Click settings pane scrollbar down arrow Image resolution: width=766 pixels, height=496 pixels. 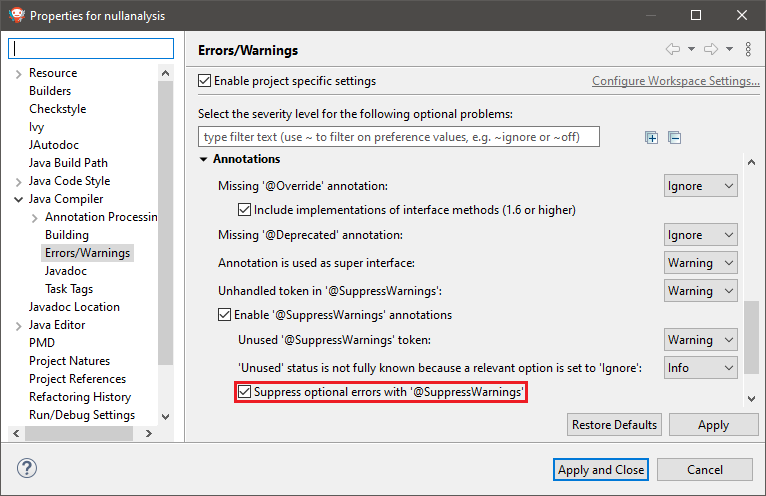click(x=751, y=399)
